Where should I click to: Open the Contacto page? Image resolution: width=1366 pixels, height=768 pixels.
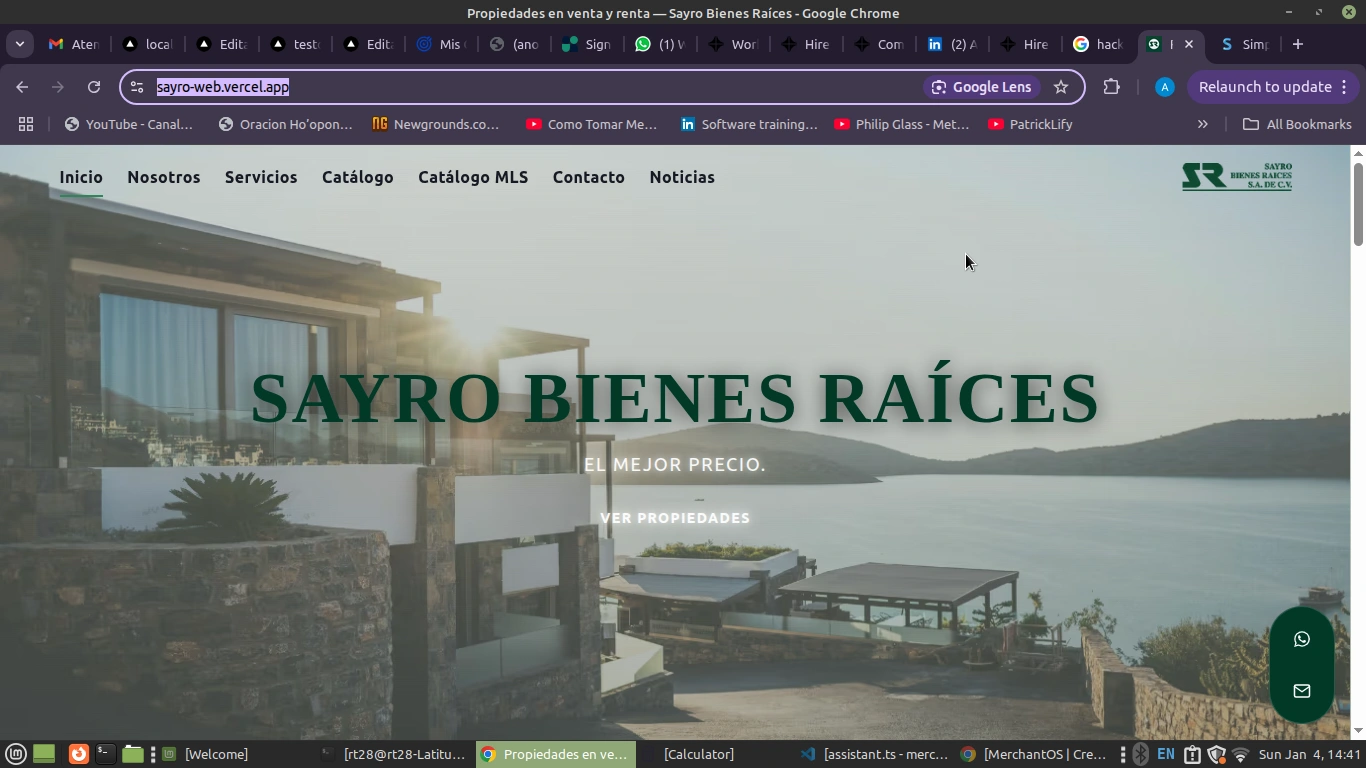coord(589,177)
